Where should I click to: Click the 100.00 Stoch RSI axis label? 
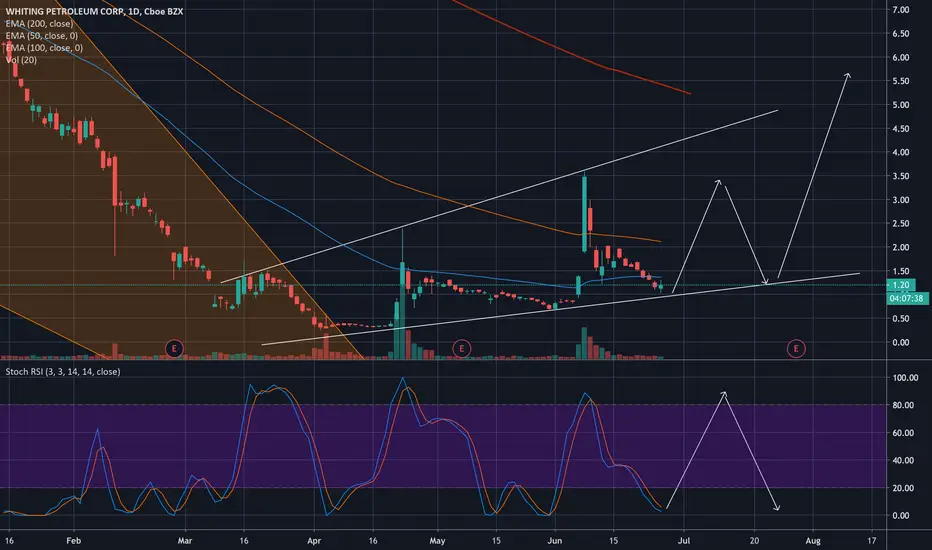(905, 378)
